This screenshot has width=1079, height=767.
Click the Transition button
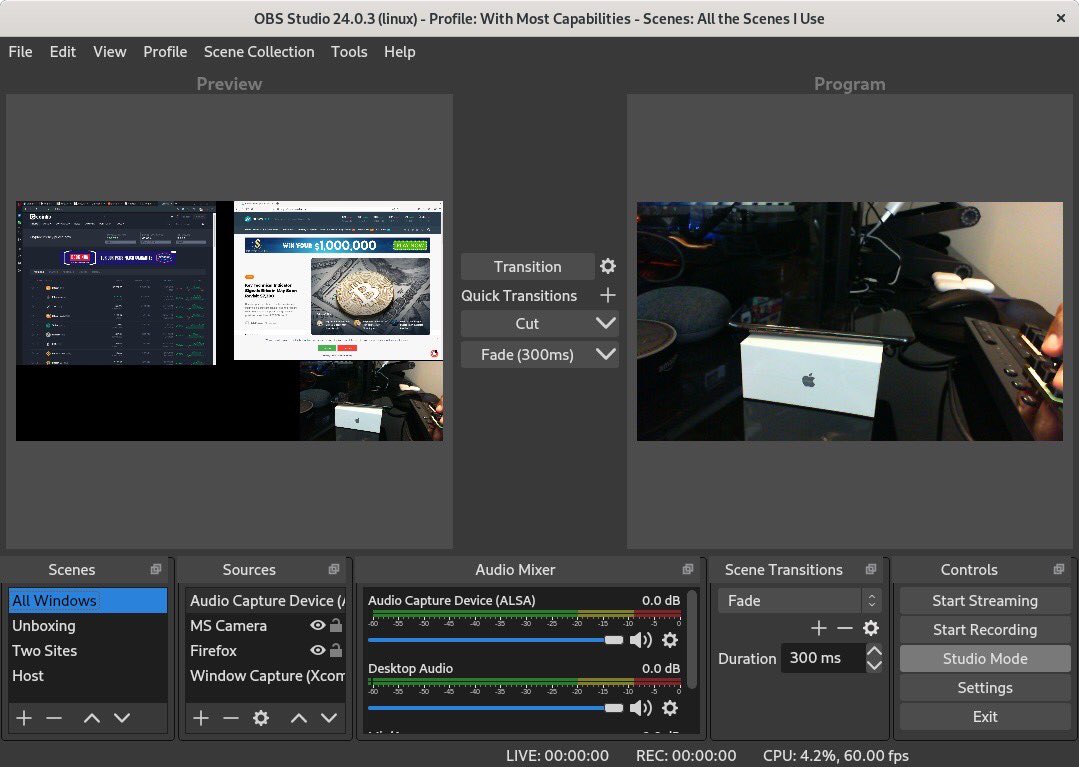pyautogui.click(x=527, y=266)
